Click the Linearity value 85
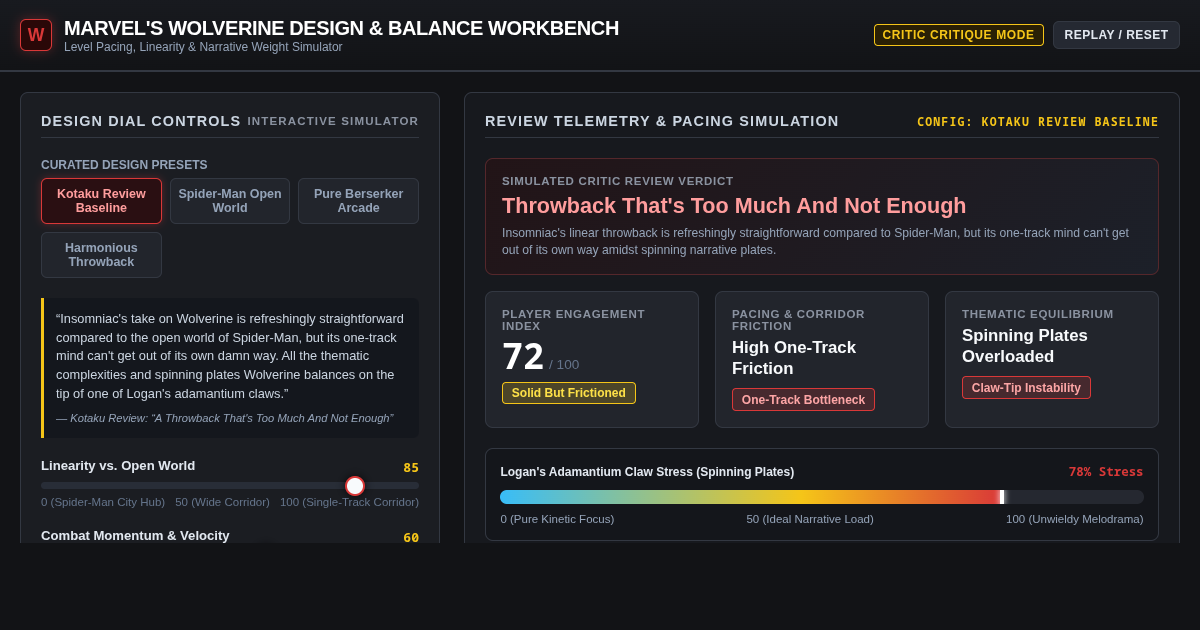The image size is (1200, 630). coord(411,468)
